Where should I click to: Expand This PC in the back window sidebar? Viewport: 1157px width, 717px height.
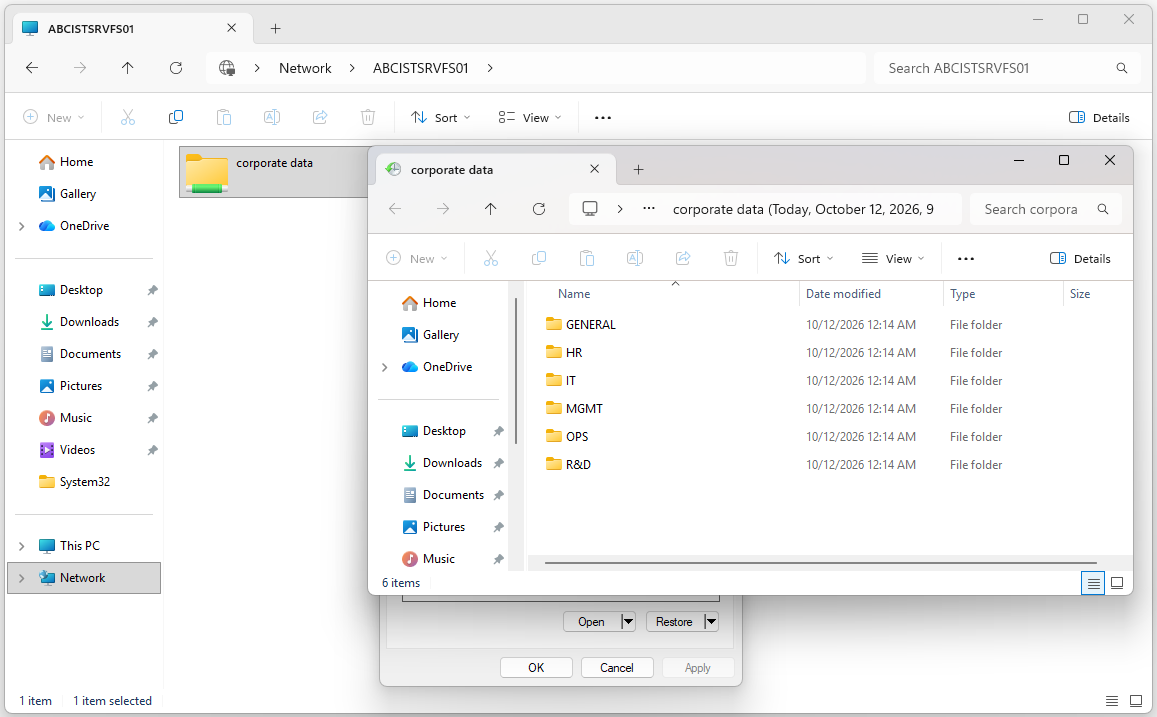(x=21, y=546)
